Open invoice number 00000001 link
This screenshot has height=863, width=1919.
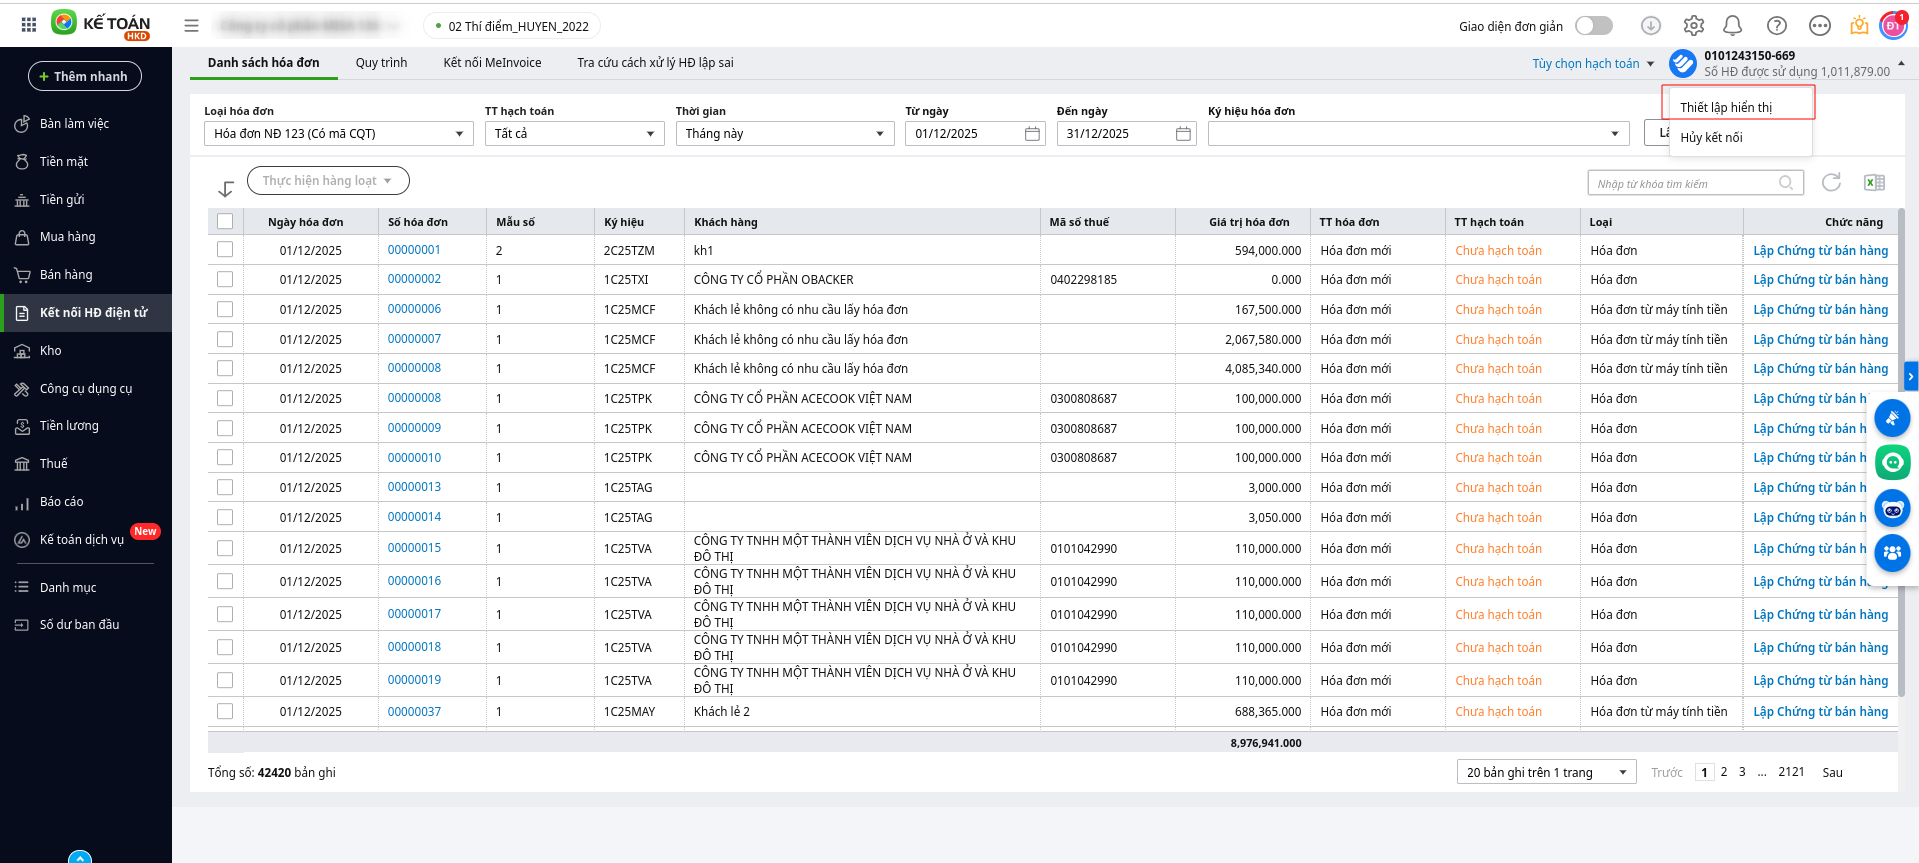coord(414,250)
